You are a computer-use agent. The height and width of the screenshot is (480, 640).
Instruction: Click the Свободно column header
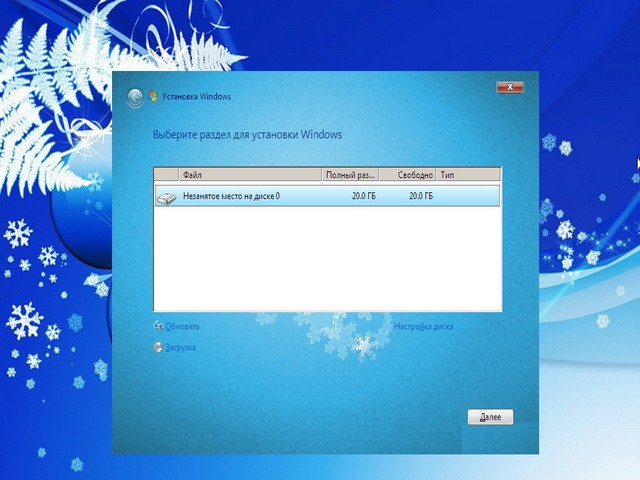coord(408,175)
